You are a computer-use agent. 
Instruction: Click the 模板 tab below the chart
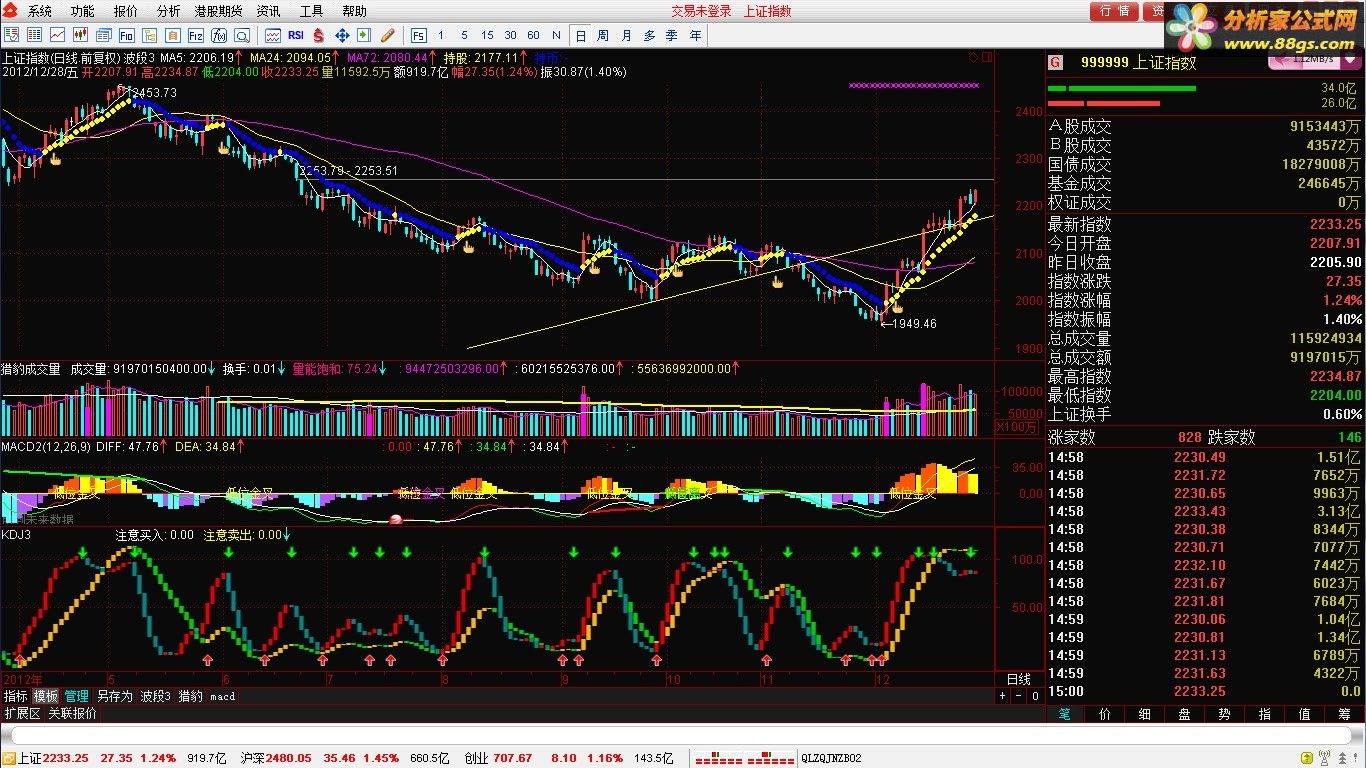46,696
